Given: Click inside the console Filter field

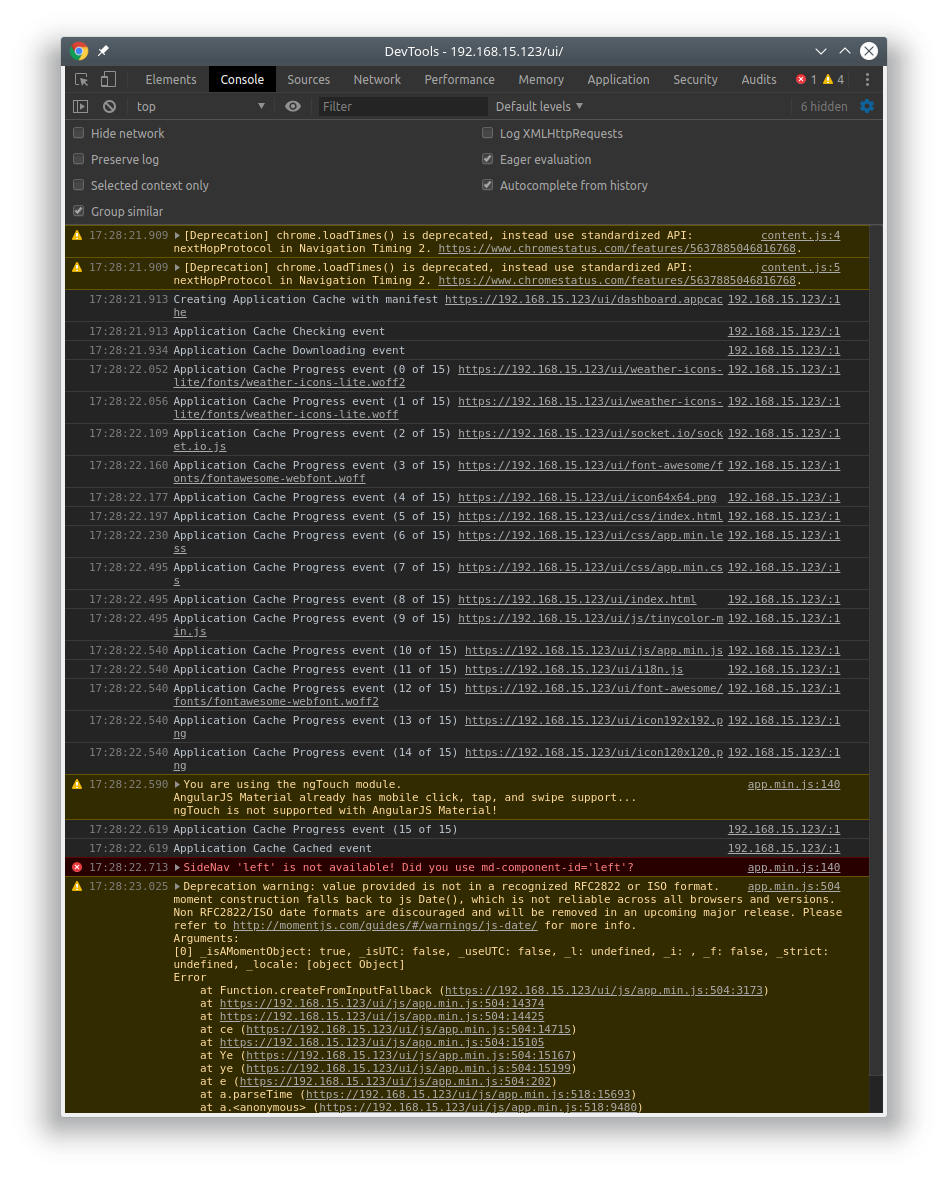Looking at the screenshot, I should click(403, 106).
